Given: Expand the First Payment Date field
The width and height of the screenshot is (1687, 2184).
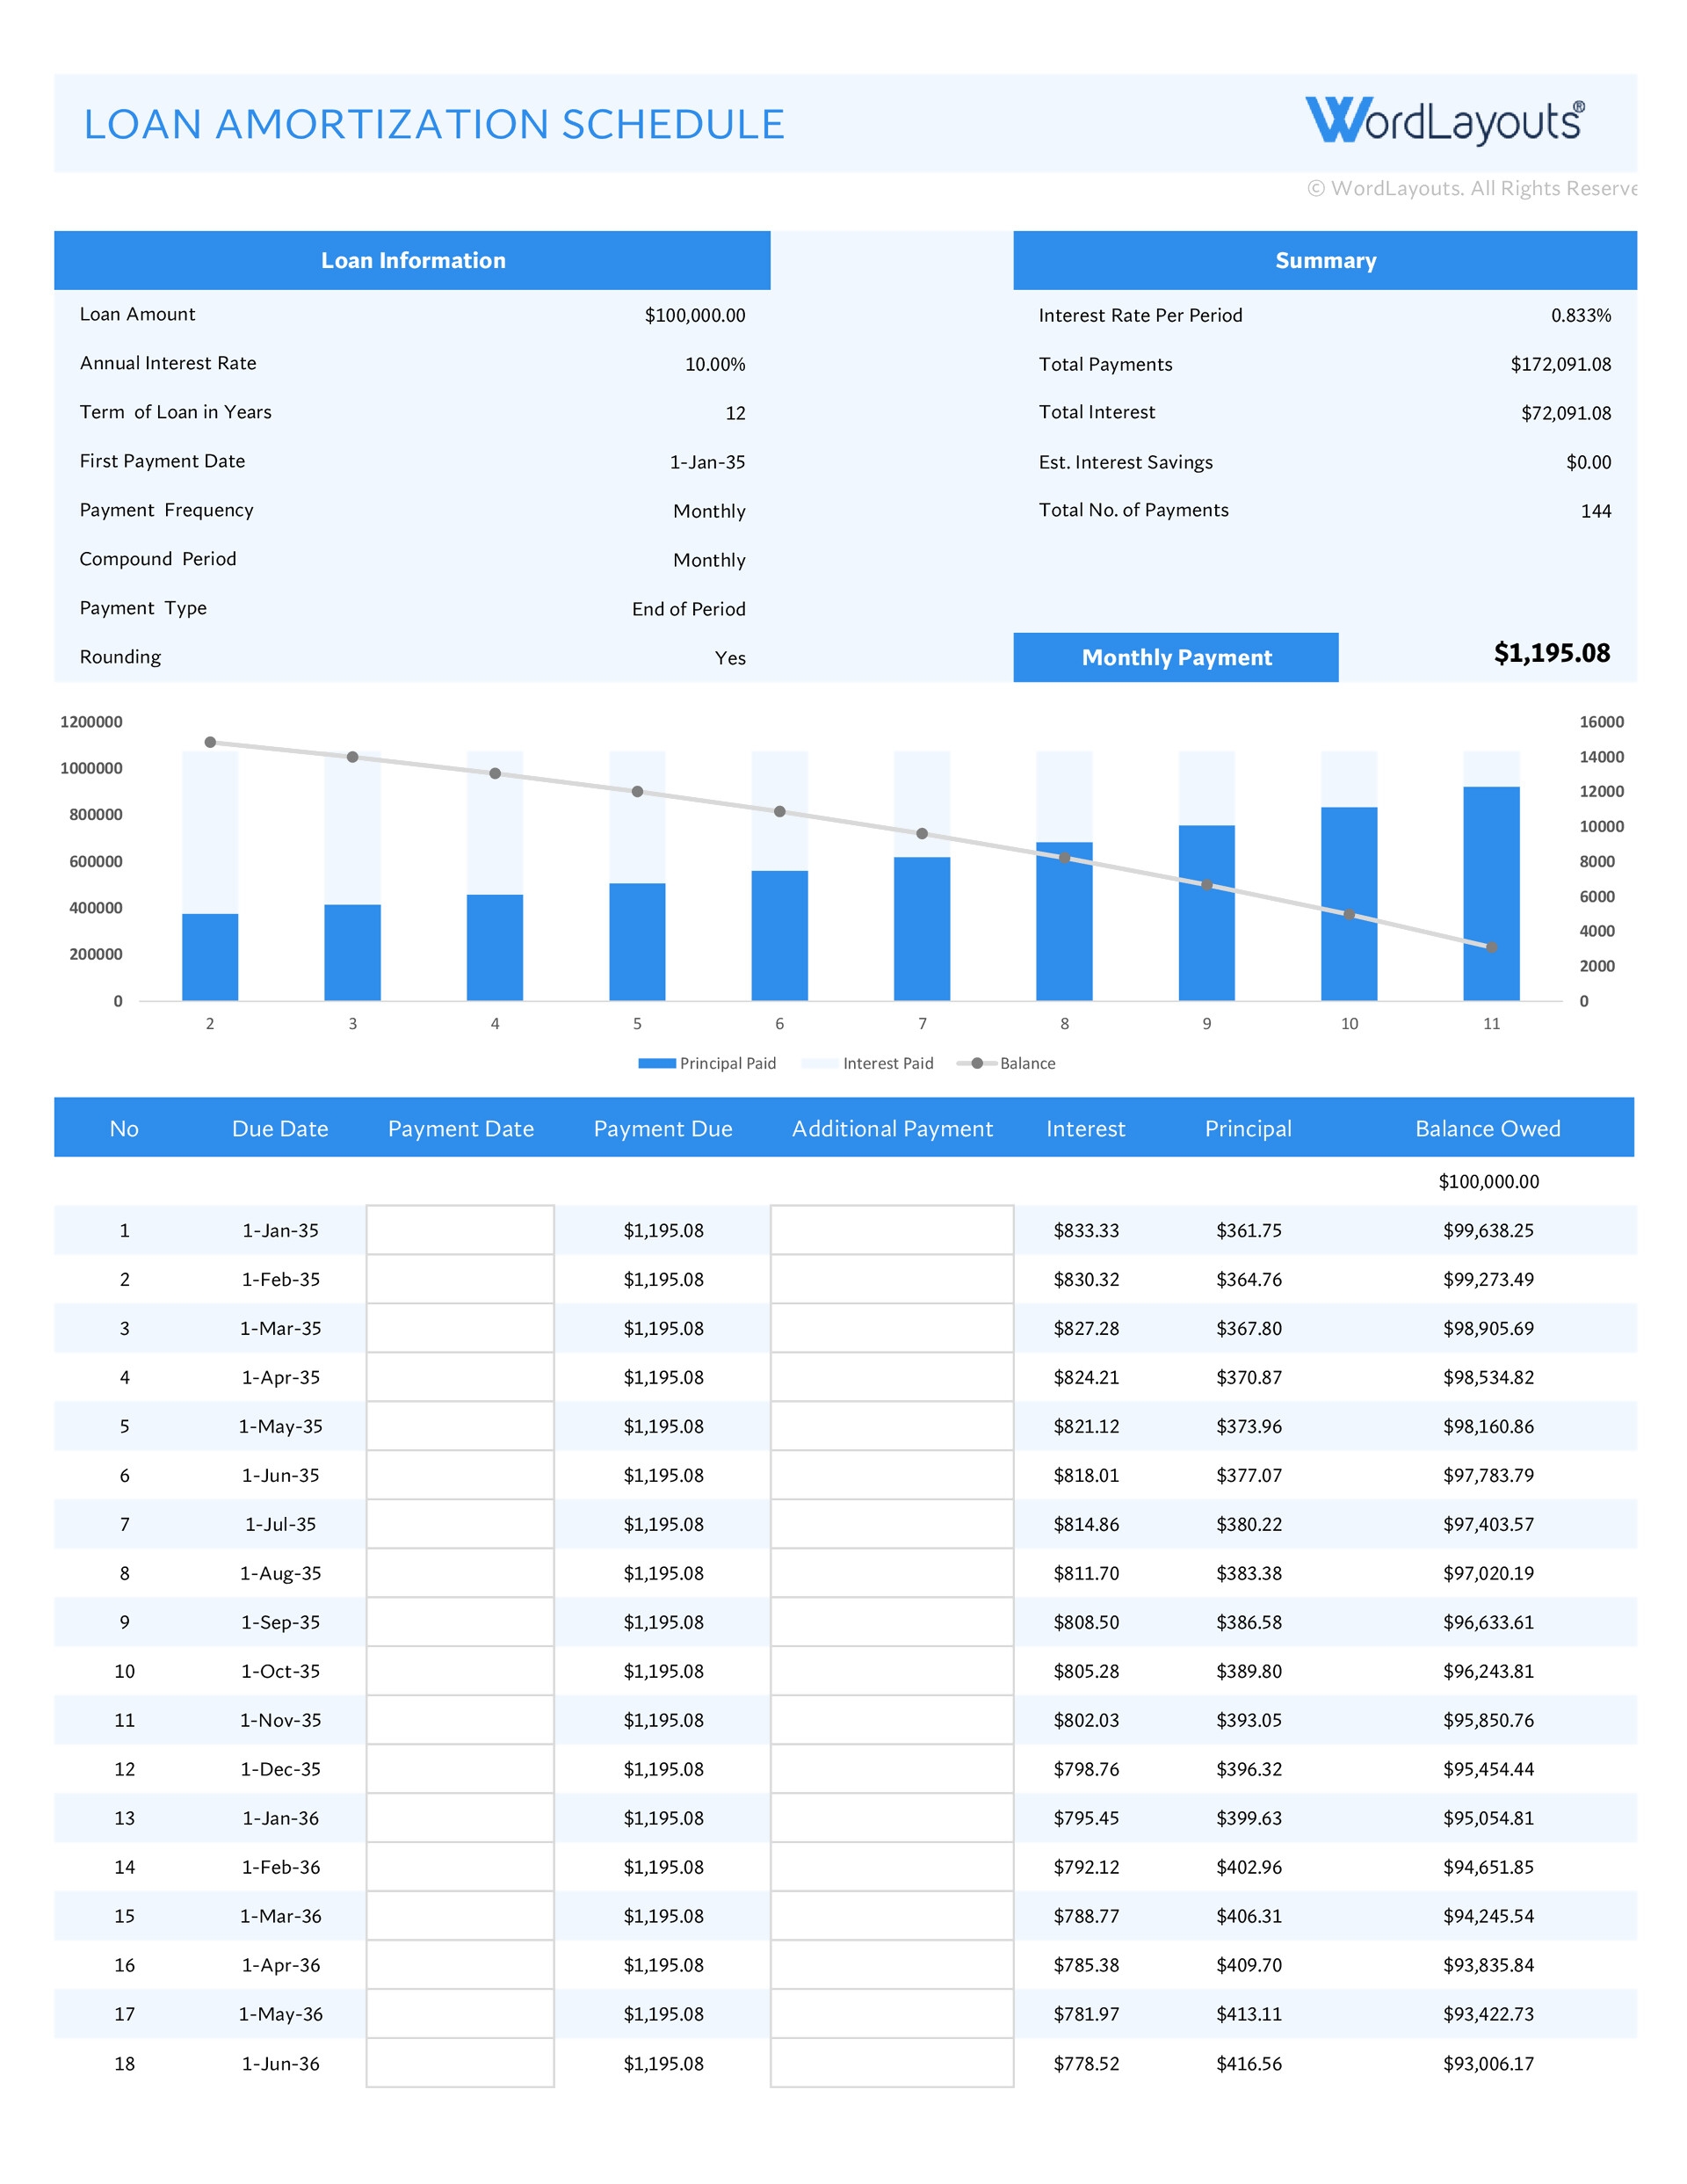Looking at the screenshot, I should 710,461.
